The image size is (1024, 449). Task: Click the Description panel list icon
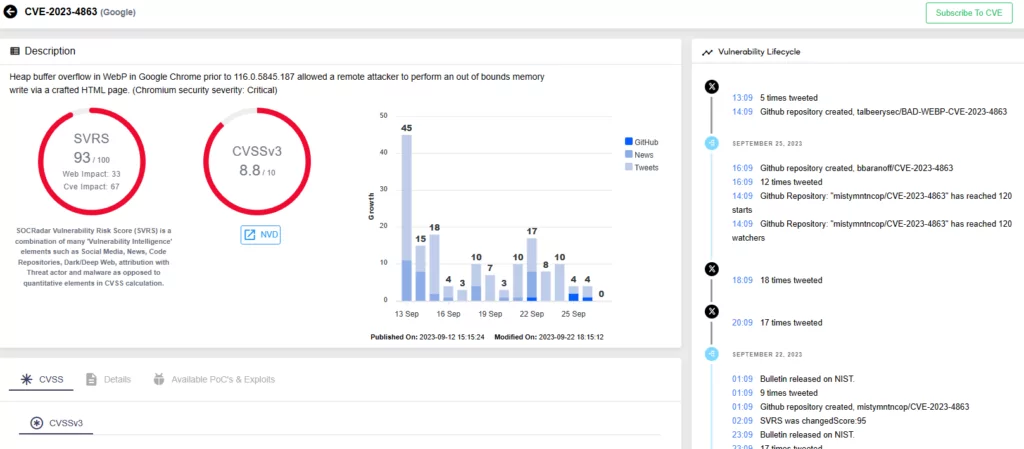[14, 51]
